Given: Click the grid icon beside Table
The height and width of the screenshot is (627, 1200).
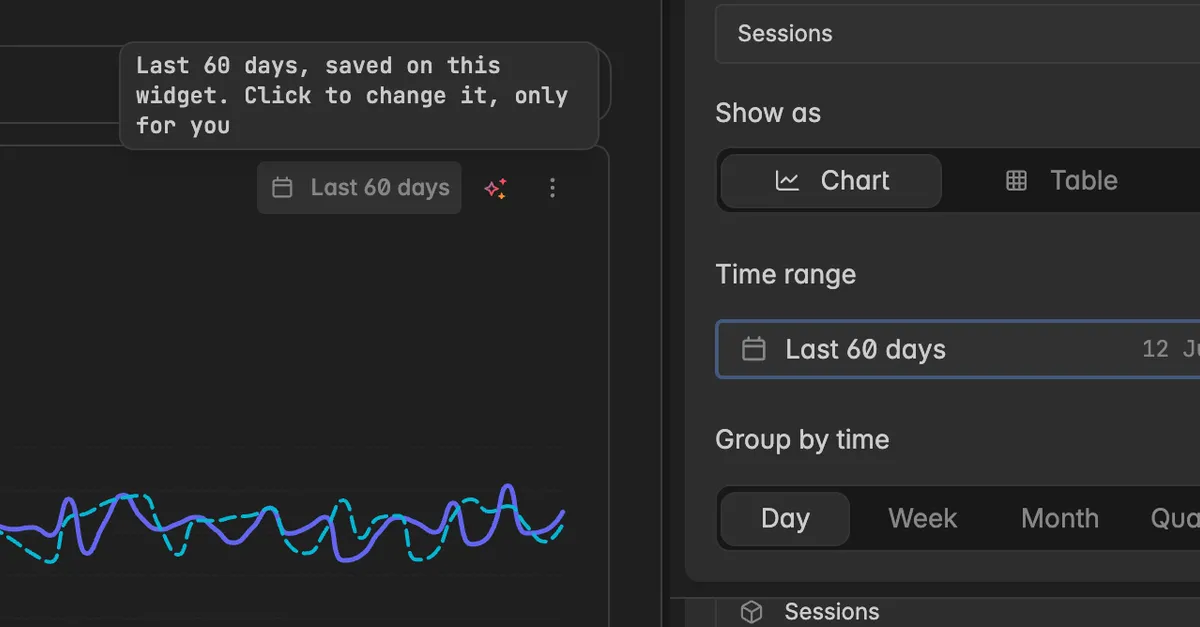Looking at the screenshot, I should [1016, 181].
